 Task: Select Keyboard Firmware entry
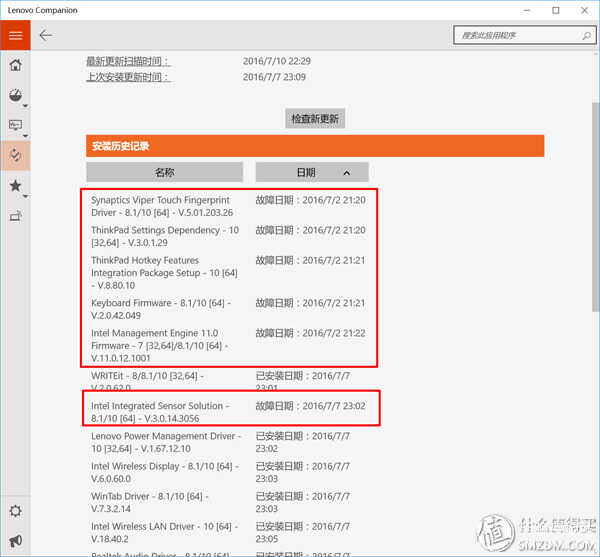pos(161,309)
